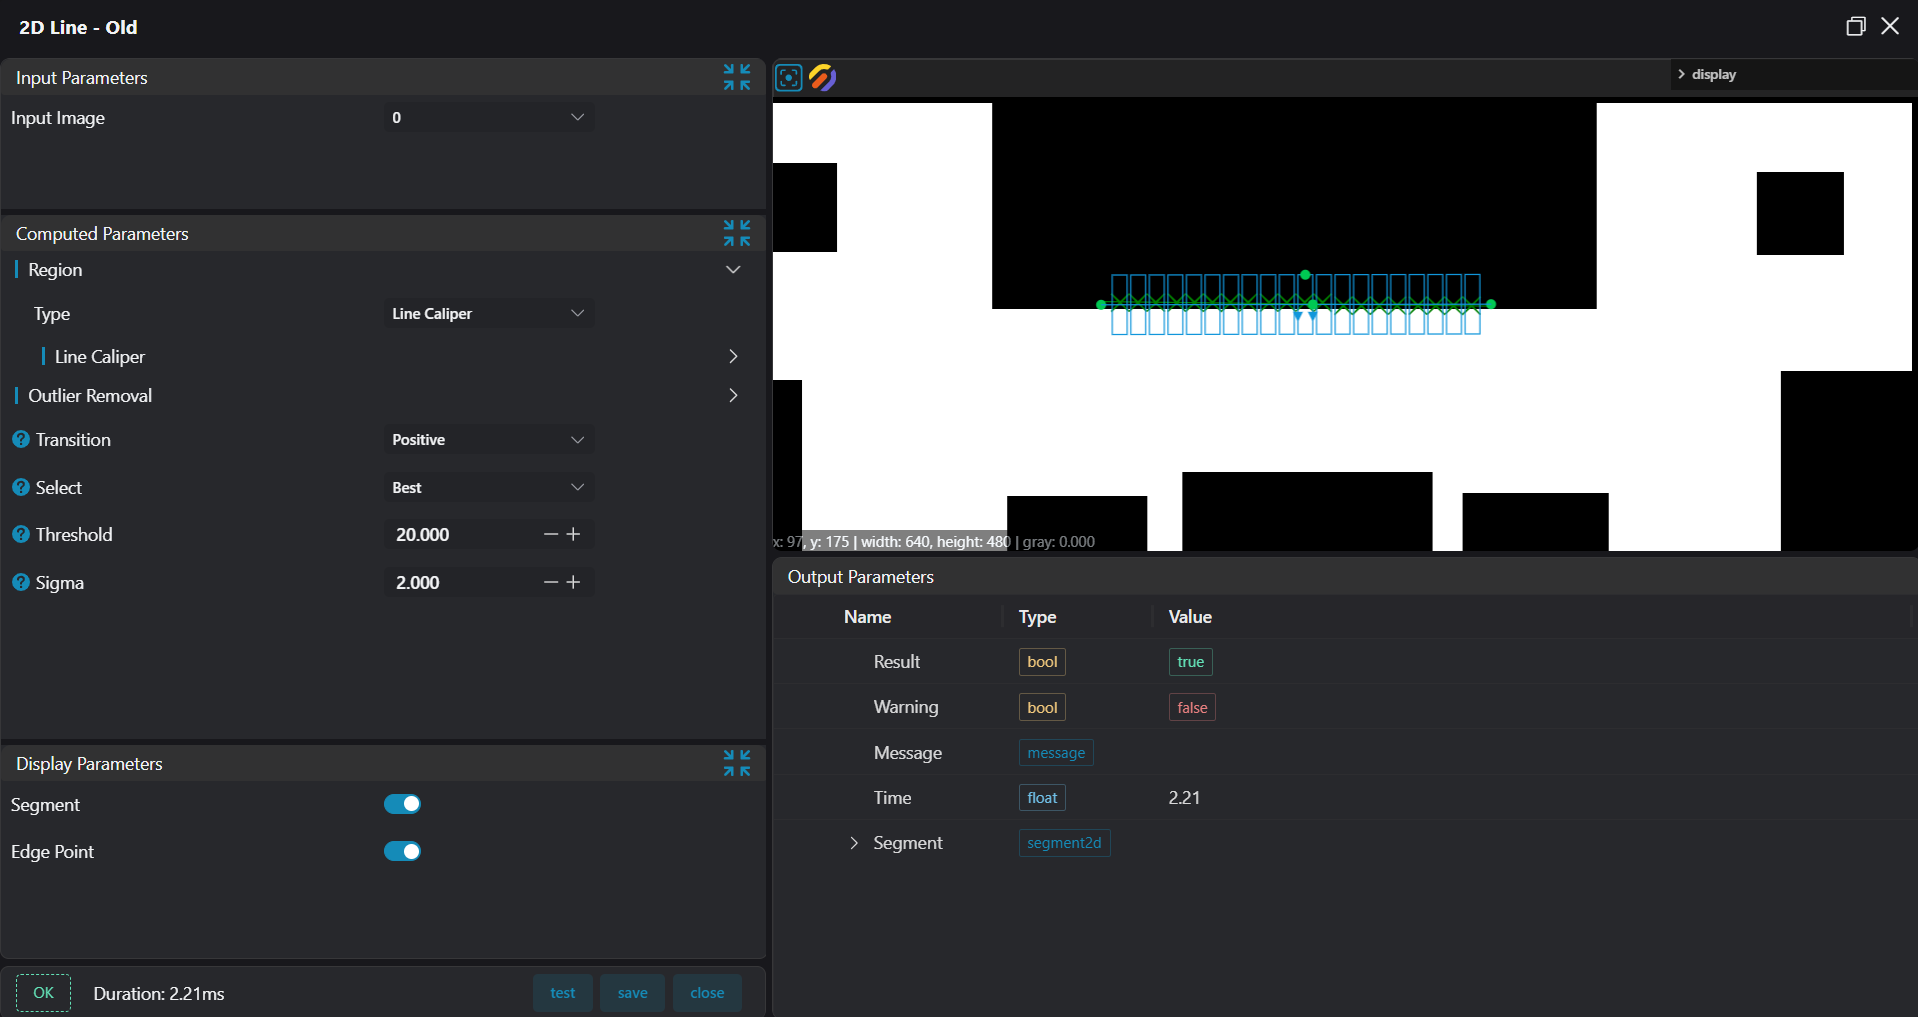The width and height of the screenshot is (1918, 1017).
Task: Open the Transition dropdown set to Positive
Action: pos(488,440)
